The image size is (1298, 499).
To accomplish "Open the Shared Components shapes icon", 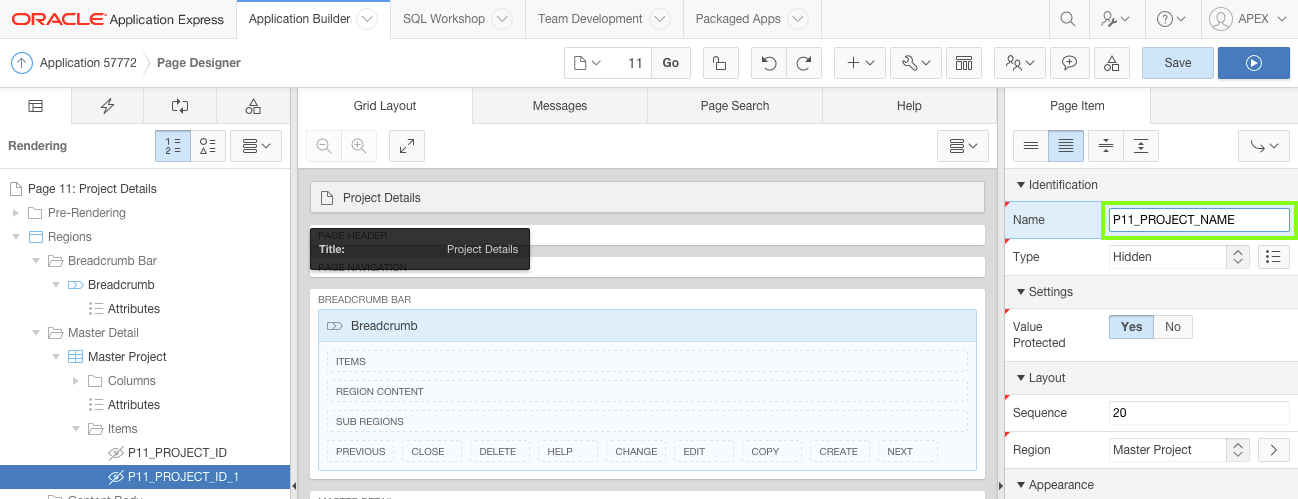I will pyautogui.click(x=1111, y=63).
